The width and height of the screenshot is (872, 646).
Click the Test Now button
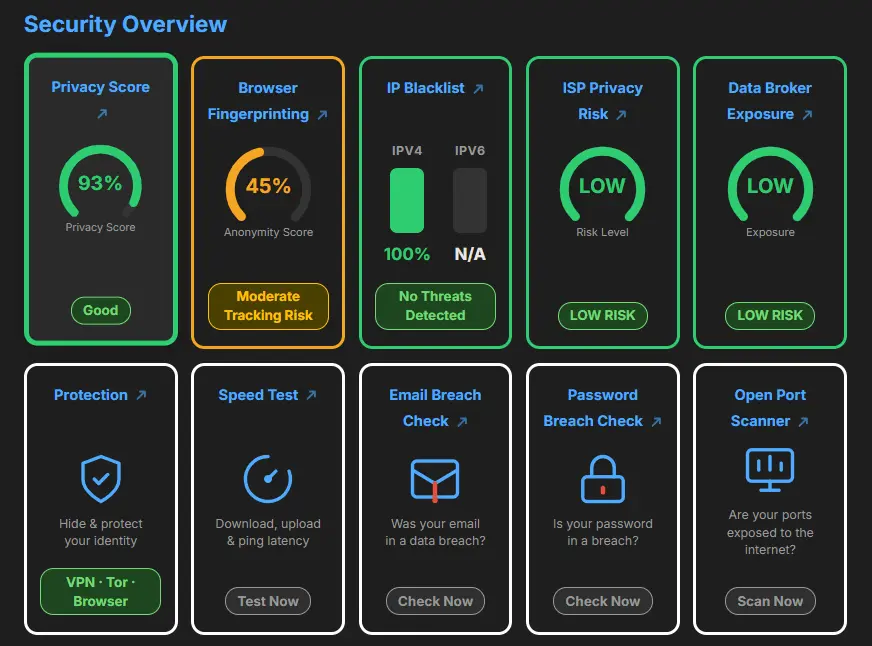(268, 601)
